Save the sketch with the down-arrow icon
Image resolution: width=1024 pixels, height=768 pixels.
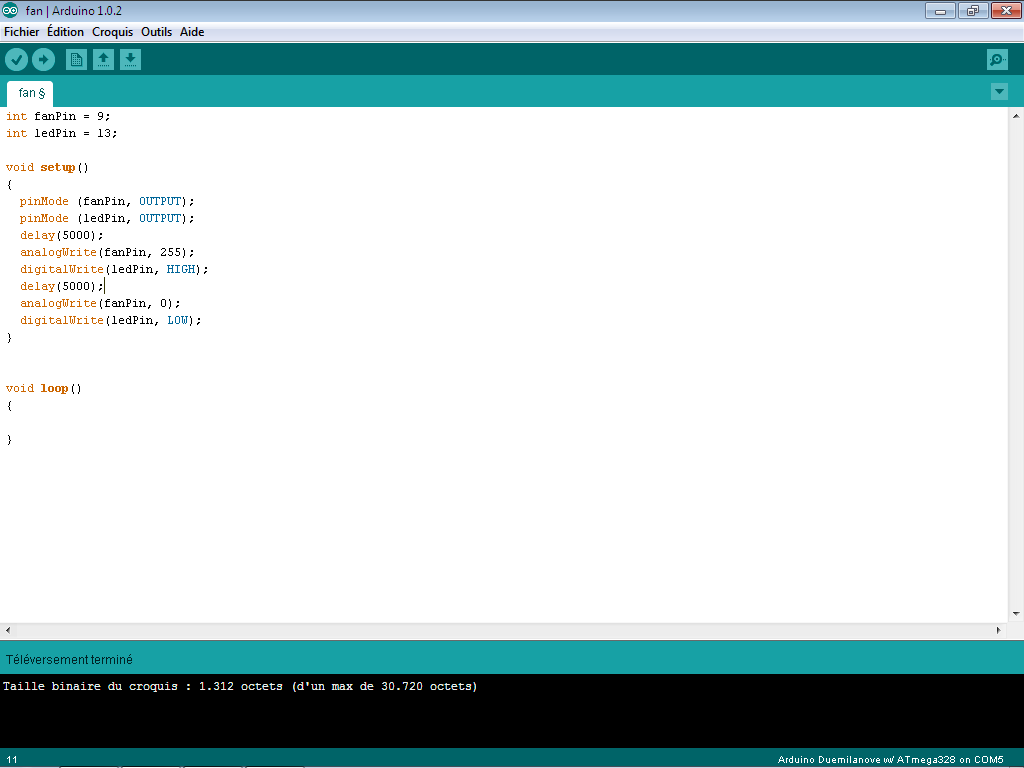coord(131,60)
